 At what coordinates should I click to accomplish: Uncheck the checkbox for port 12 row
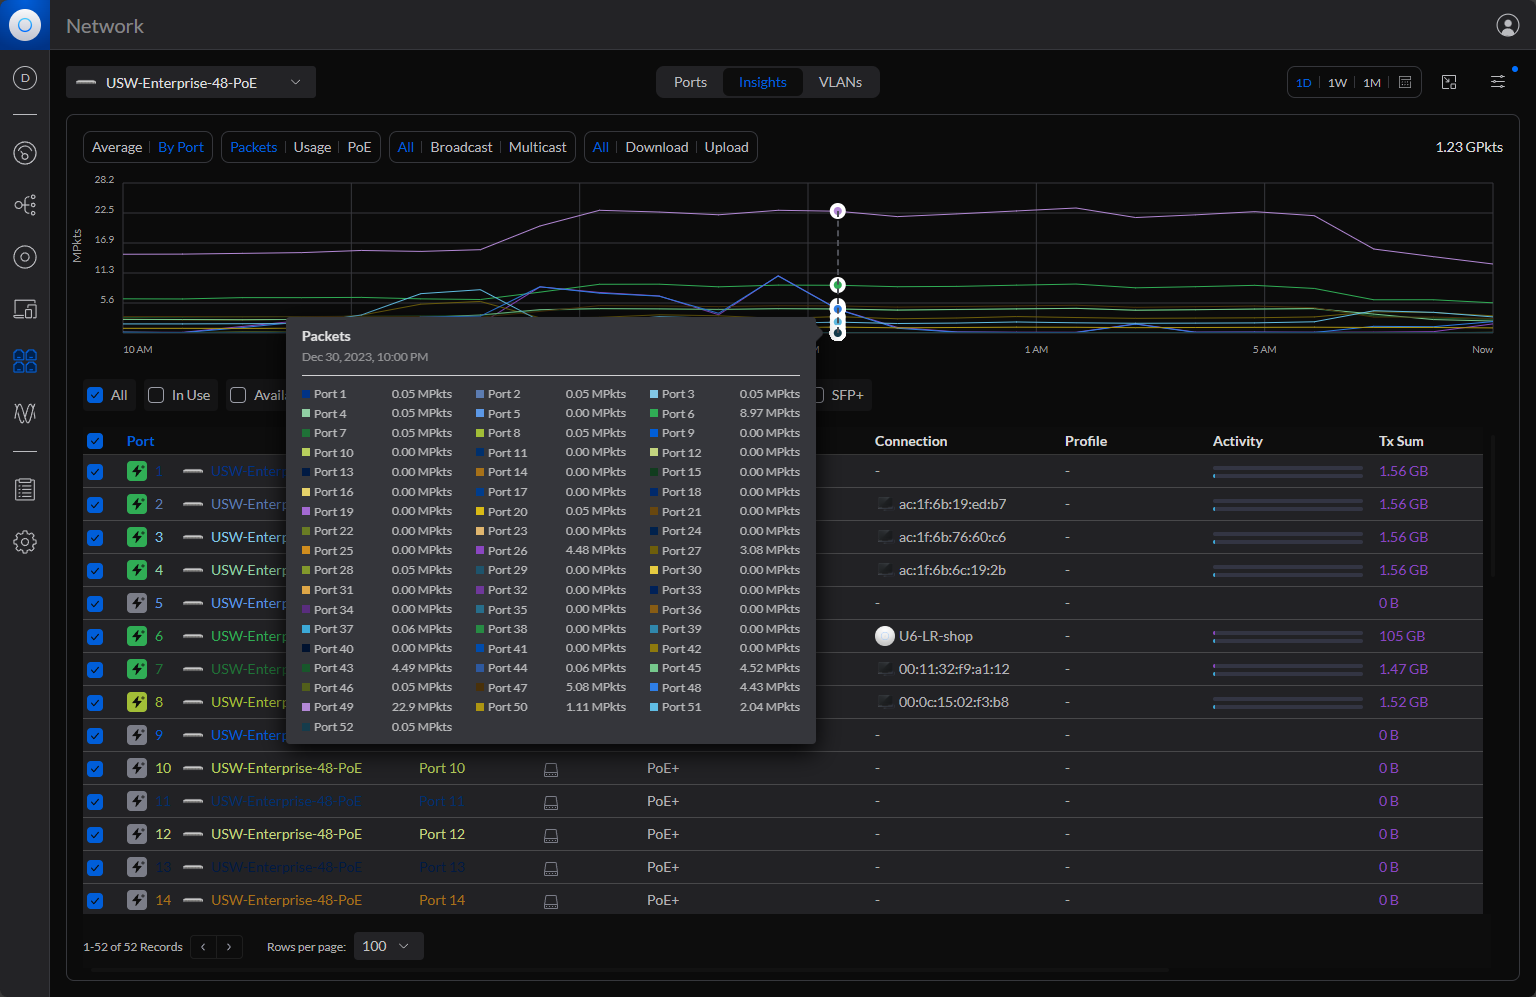click(95, 835)
